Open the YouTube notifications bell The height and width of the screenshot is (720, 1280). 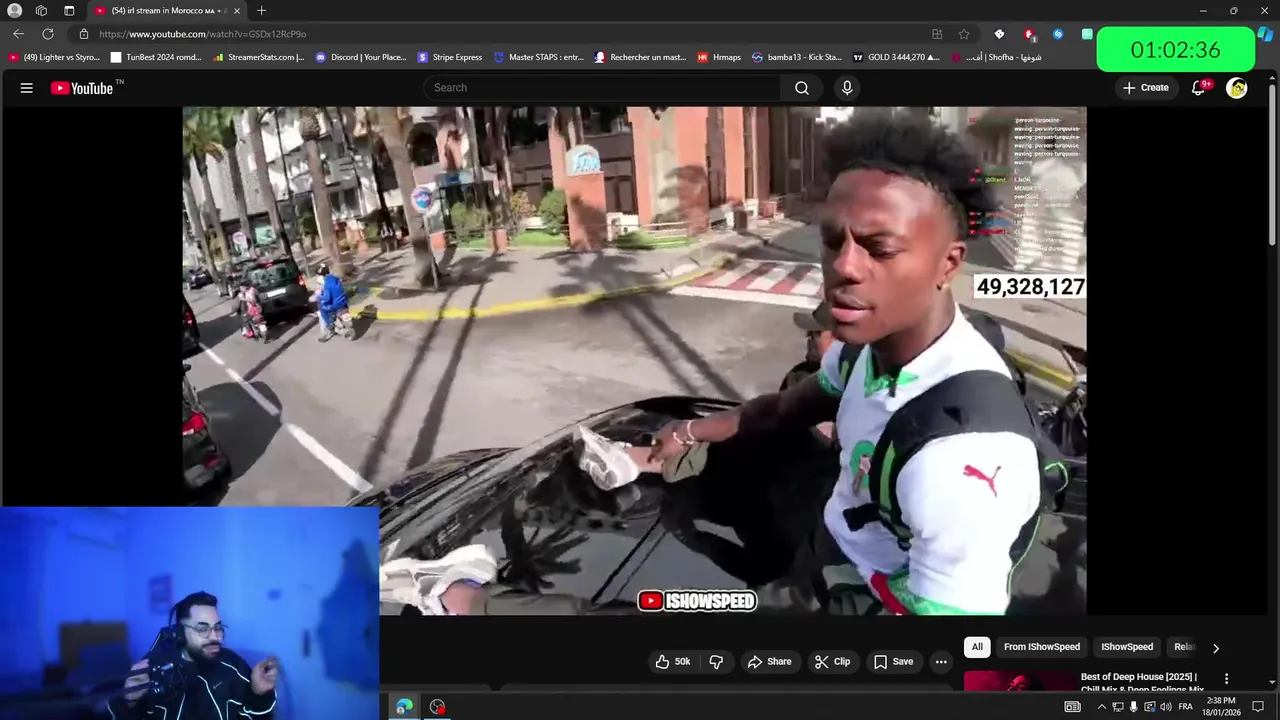click(1199, 88)
